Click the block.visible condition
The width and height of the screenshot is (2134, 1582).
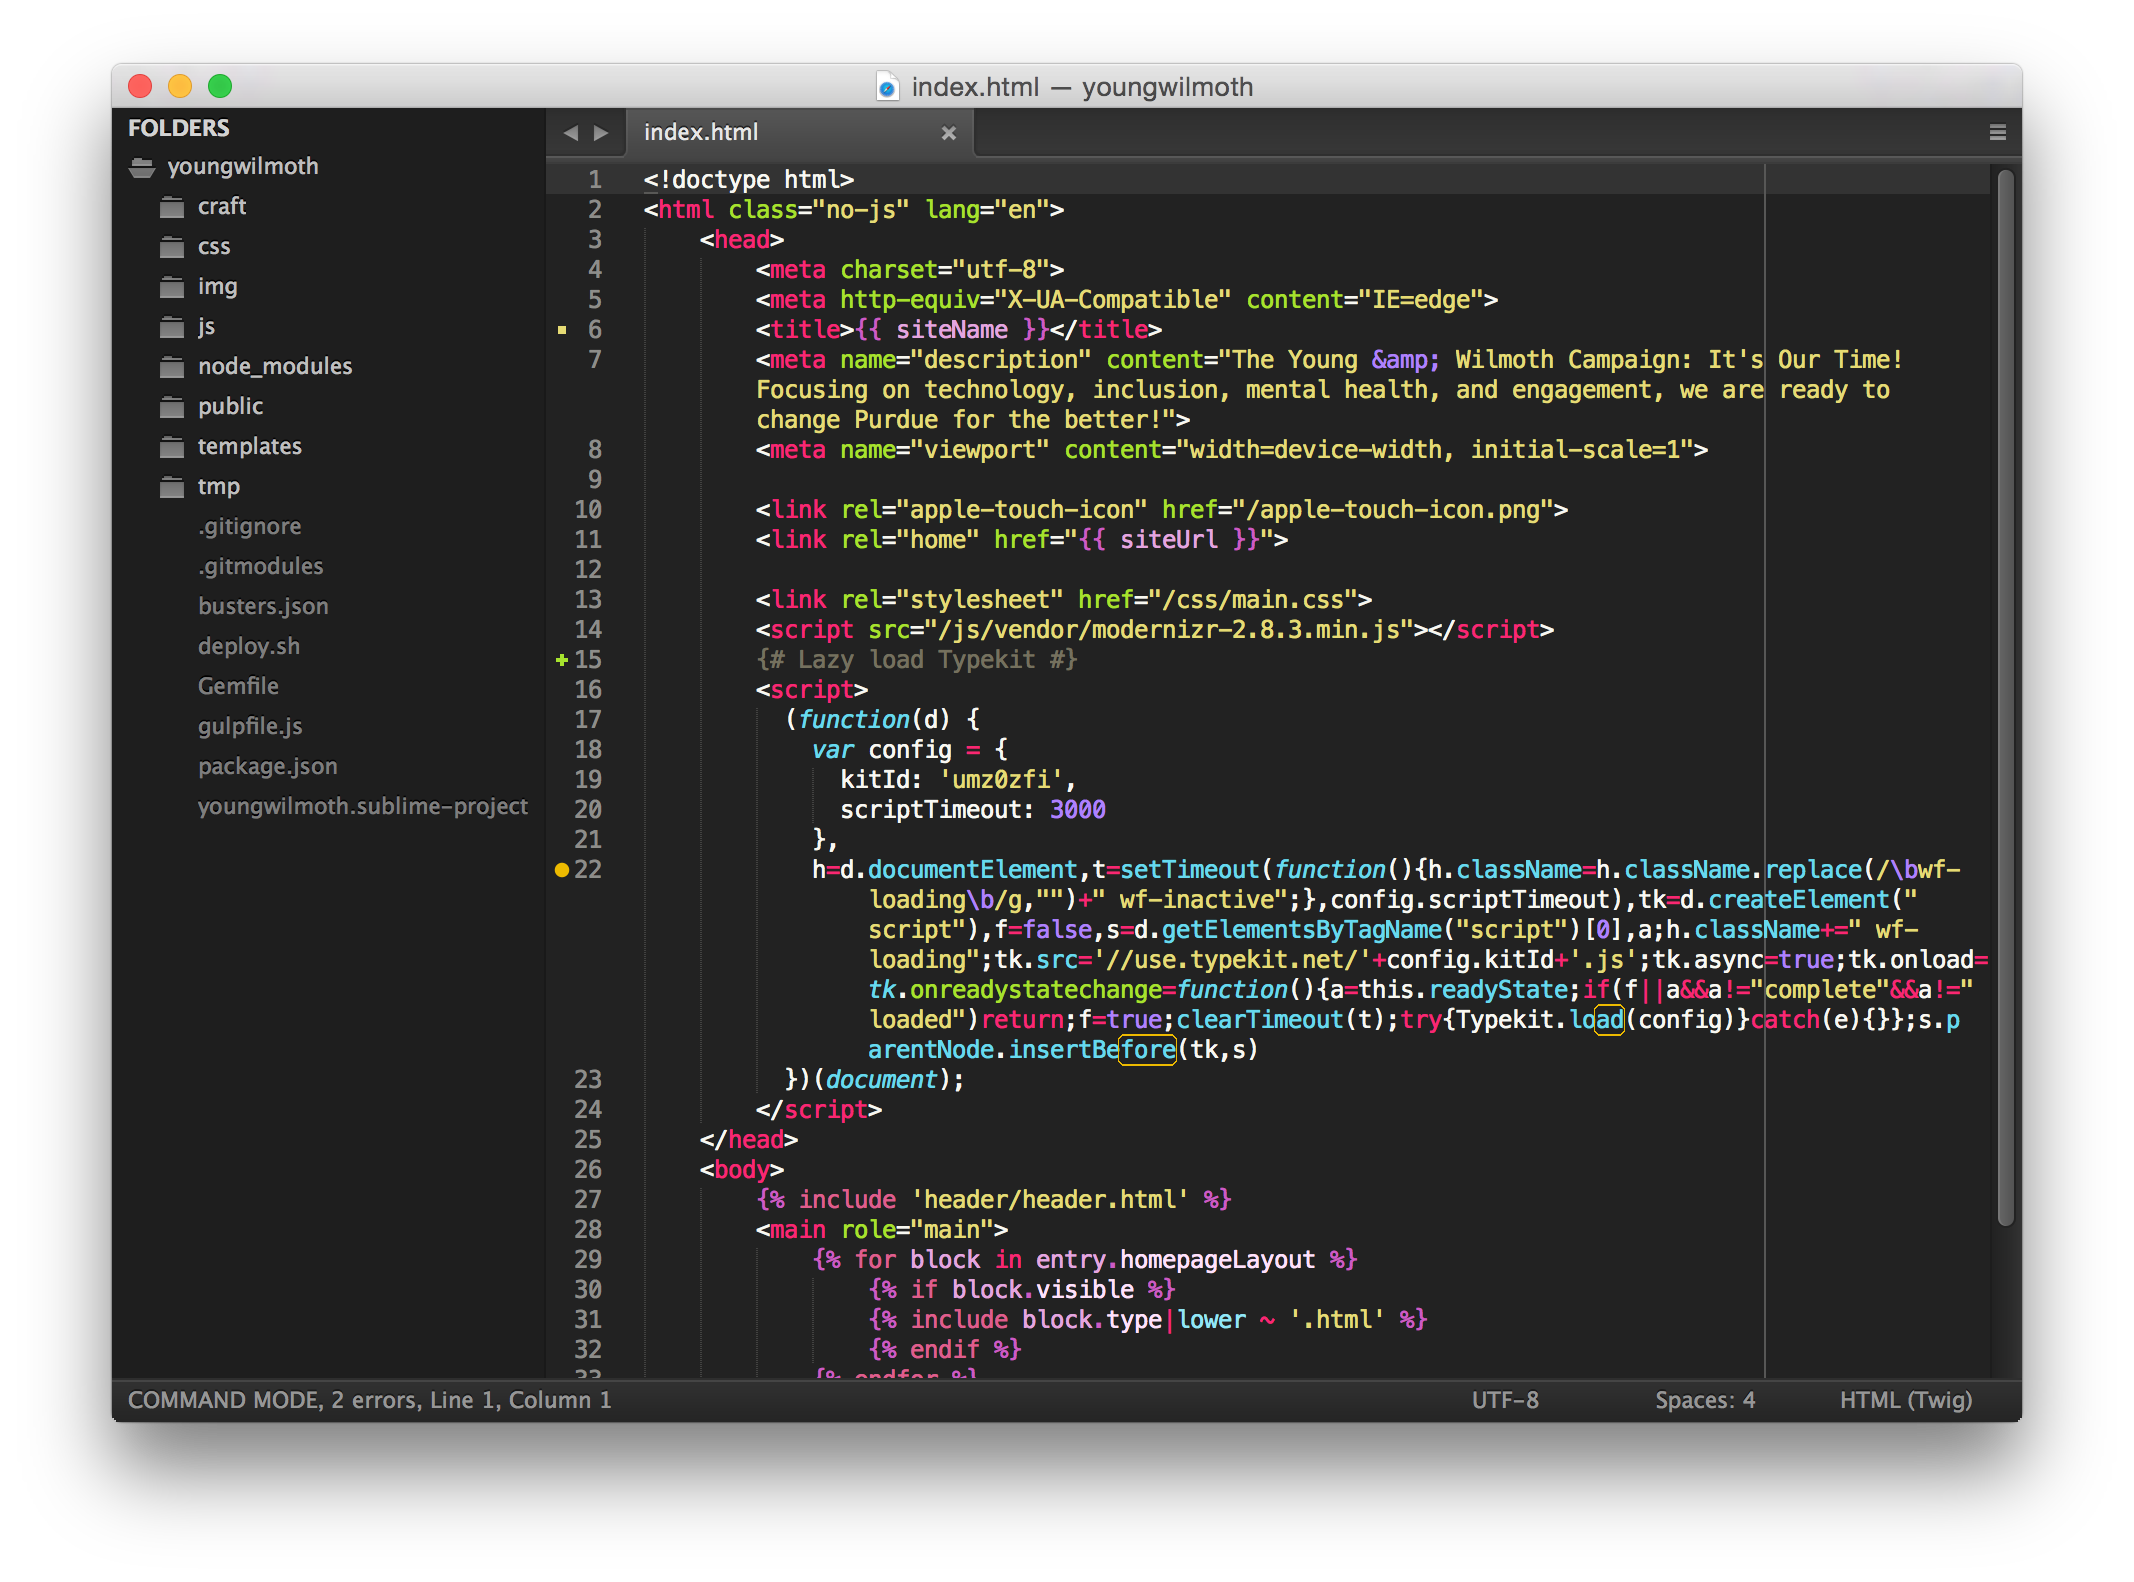click(1043, 1290)
